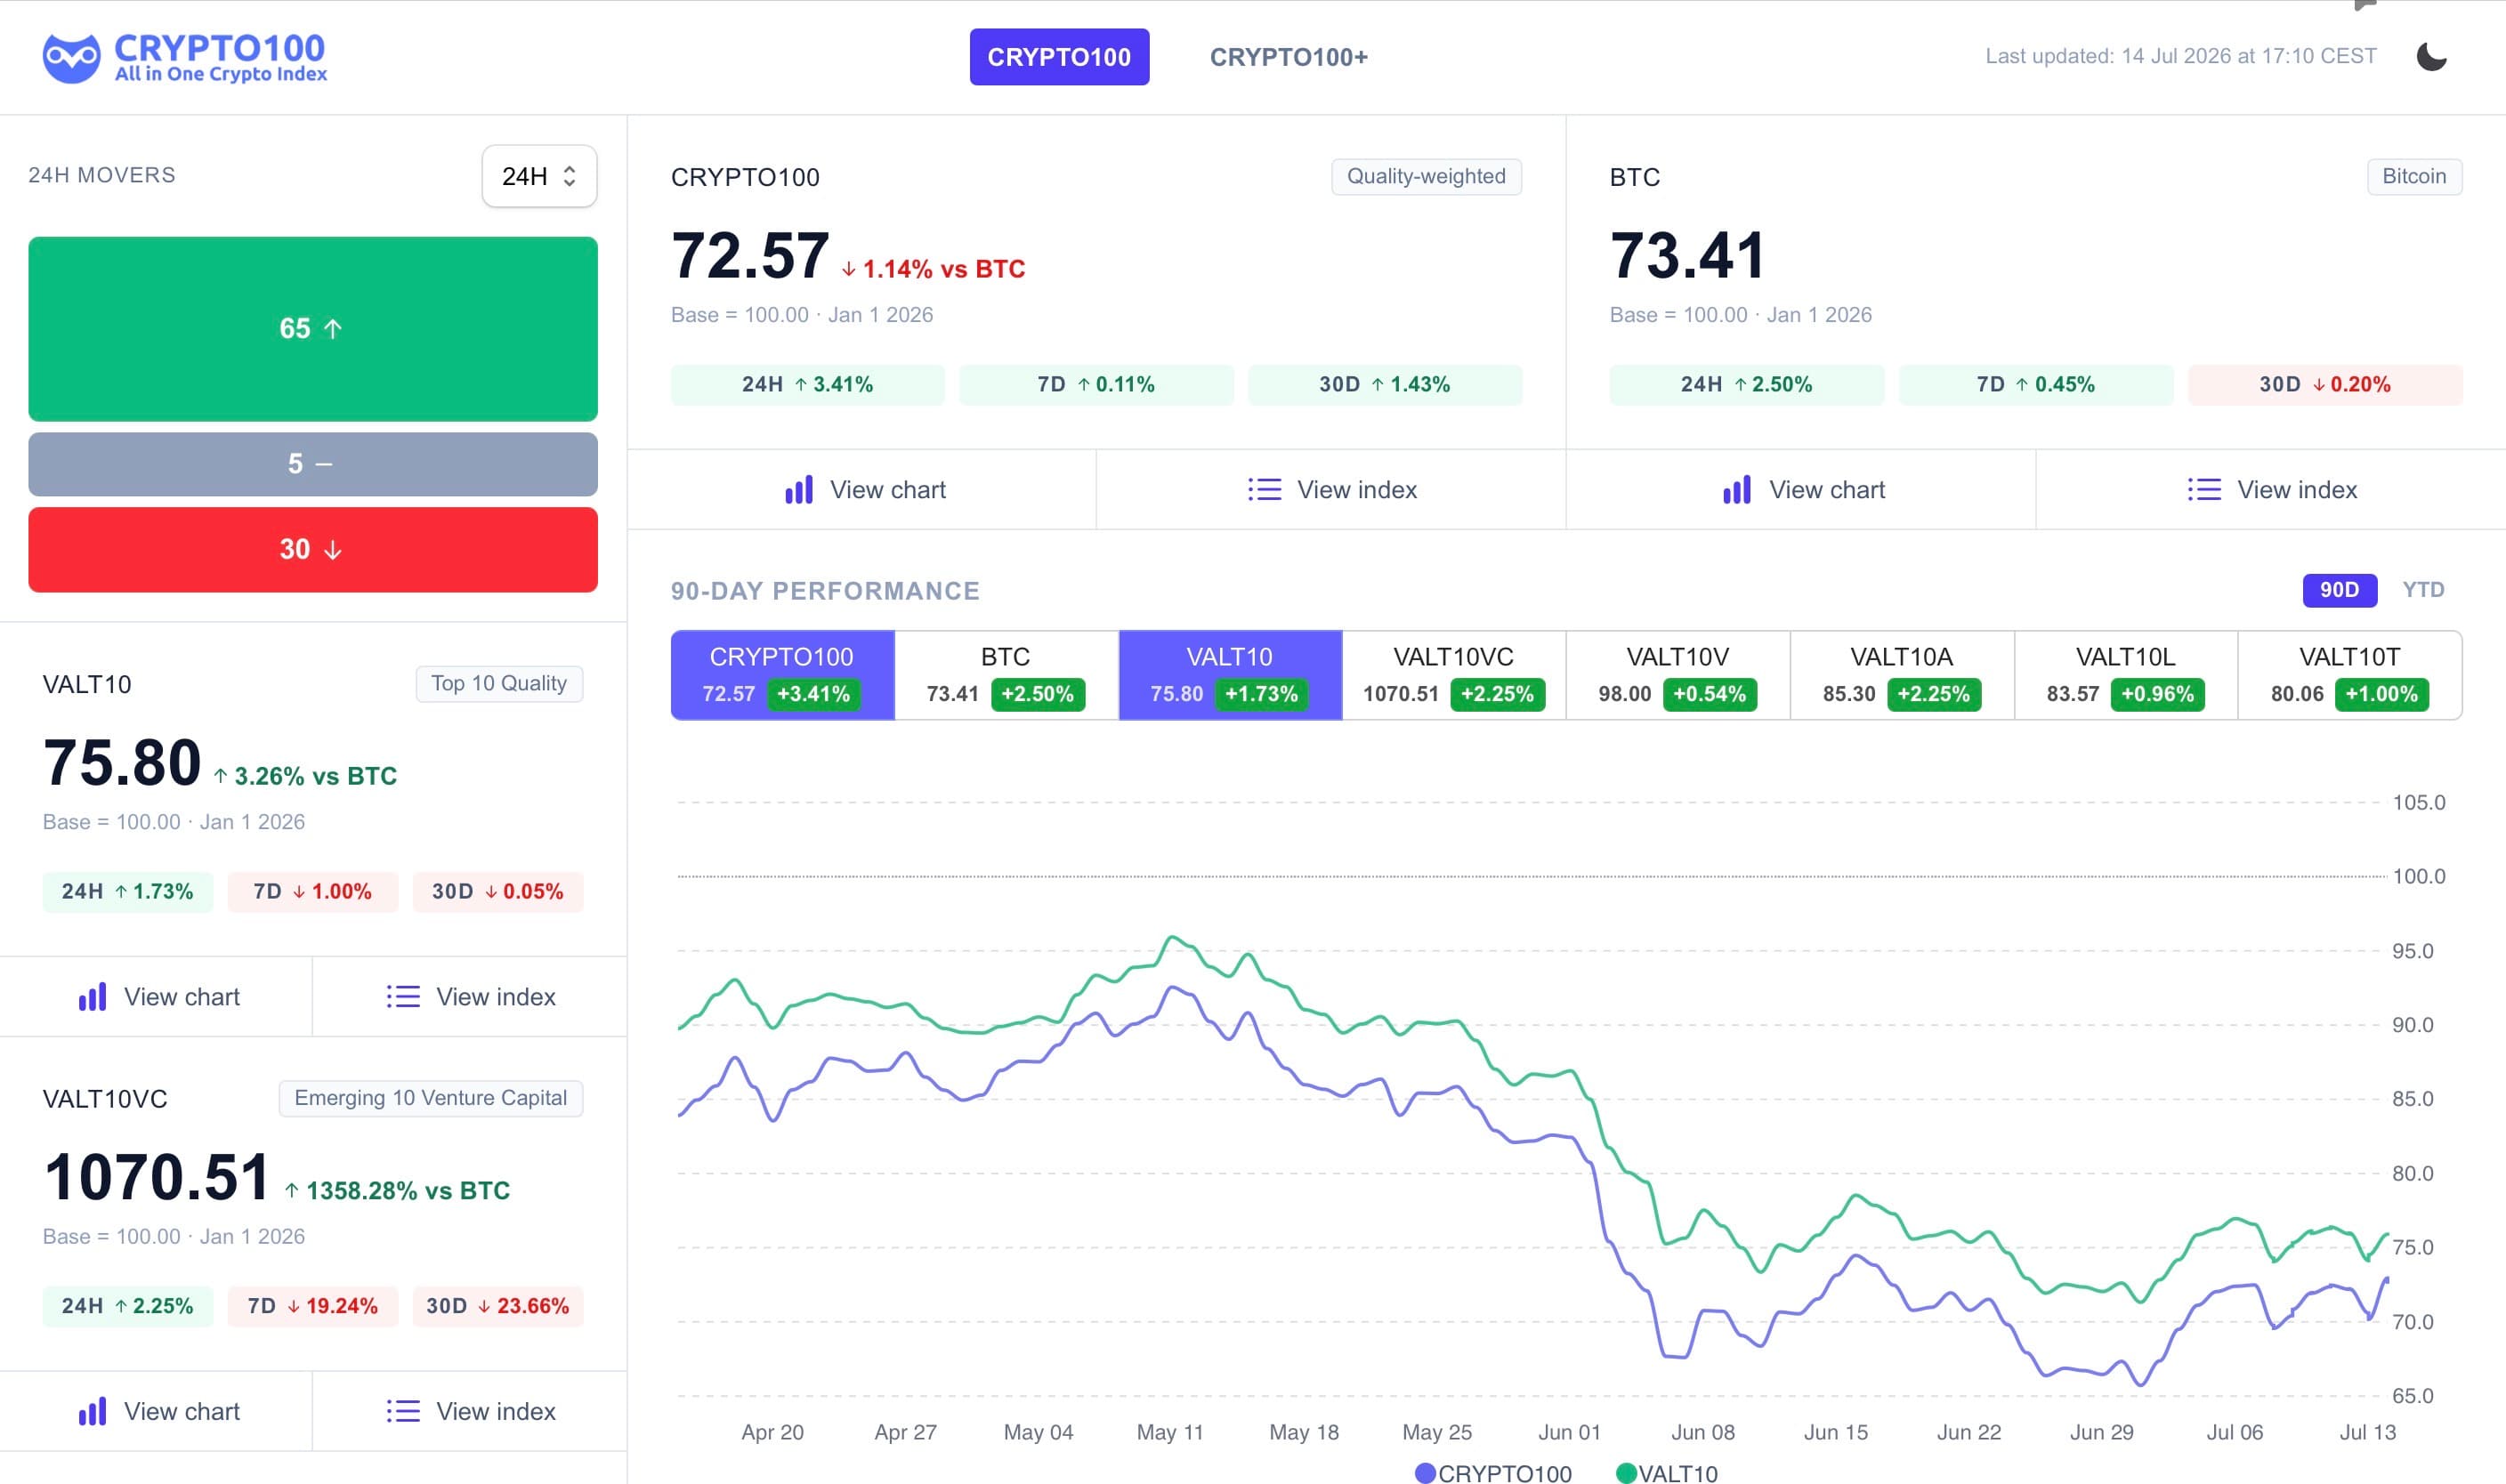Click the VALT10VC value 1070.51
This screenshot has width=2506, height=1484.
(157, 1177)
